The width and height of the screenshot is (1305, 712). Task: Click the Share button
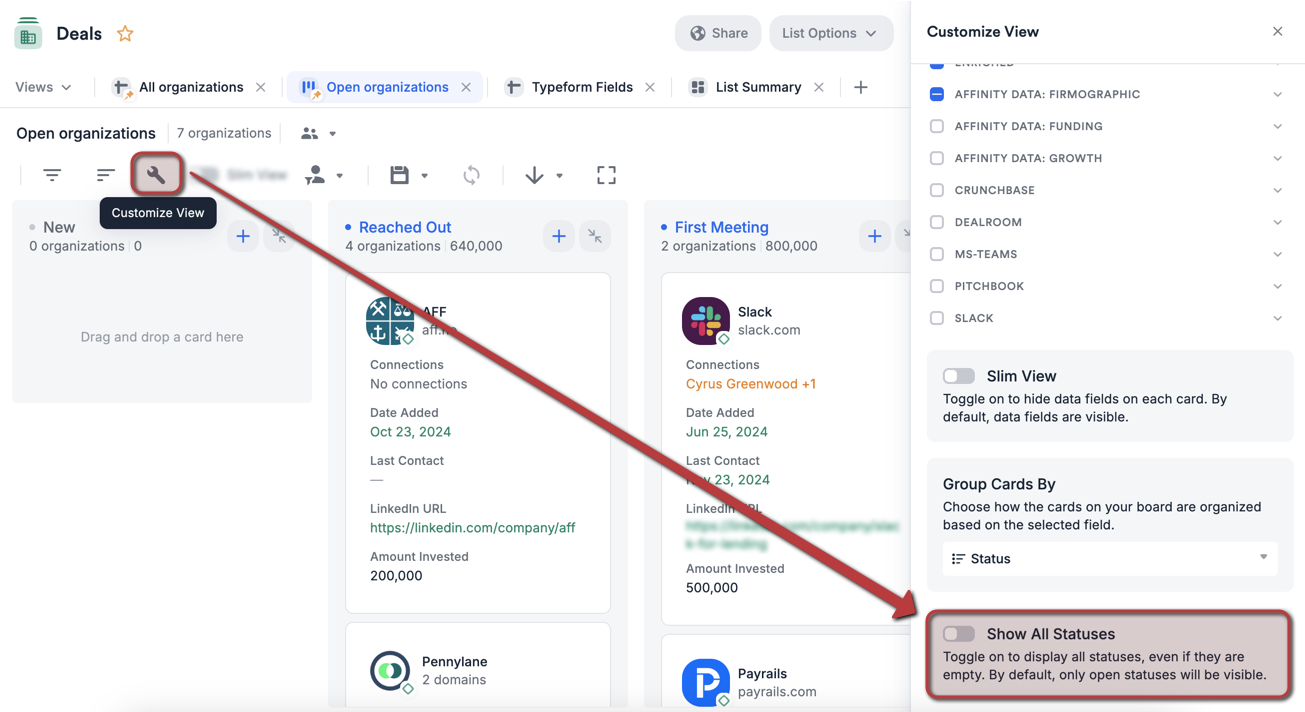[x=717, y=33]
